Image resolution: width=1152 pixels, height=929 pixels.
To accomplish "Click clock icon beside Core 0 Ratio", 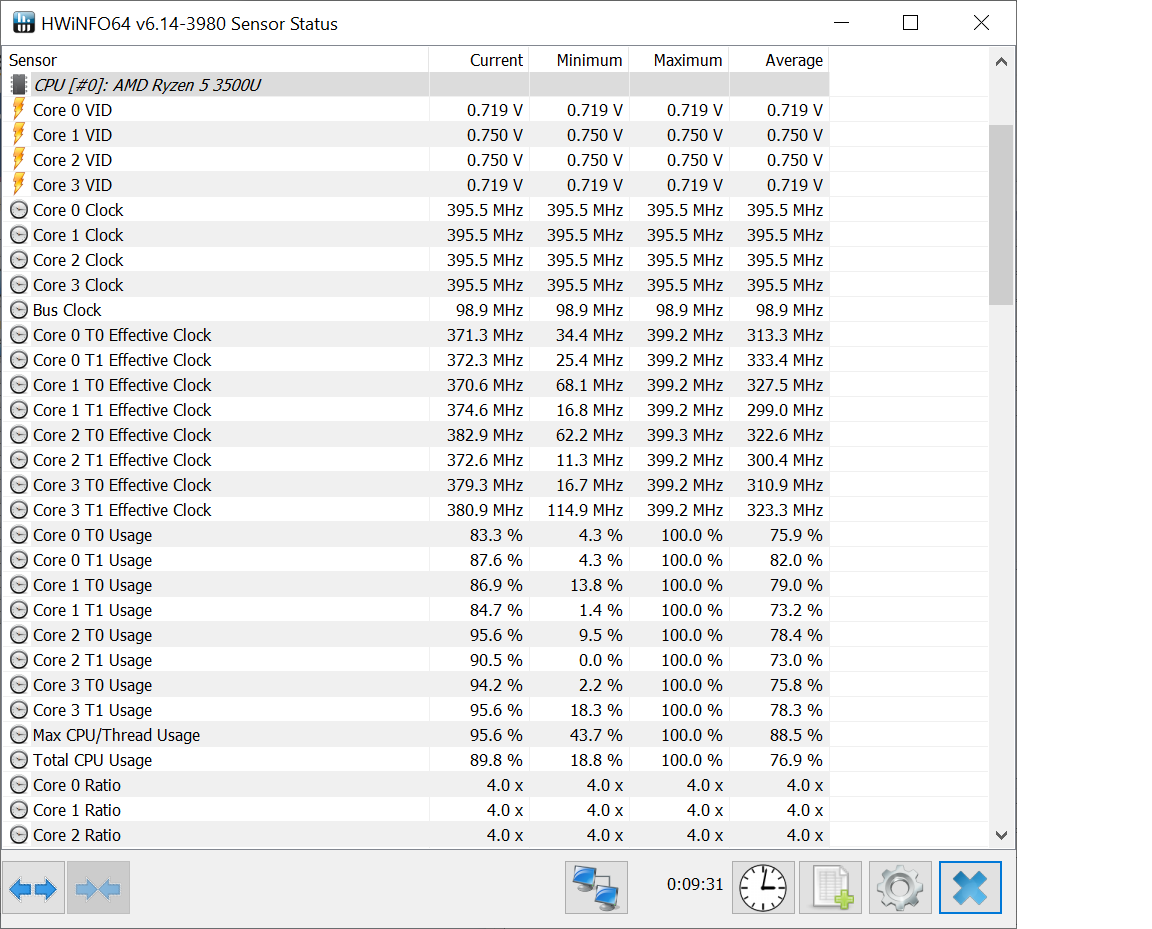I will pos(19,785).
